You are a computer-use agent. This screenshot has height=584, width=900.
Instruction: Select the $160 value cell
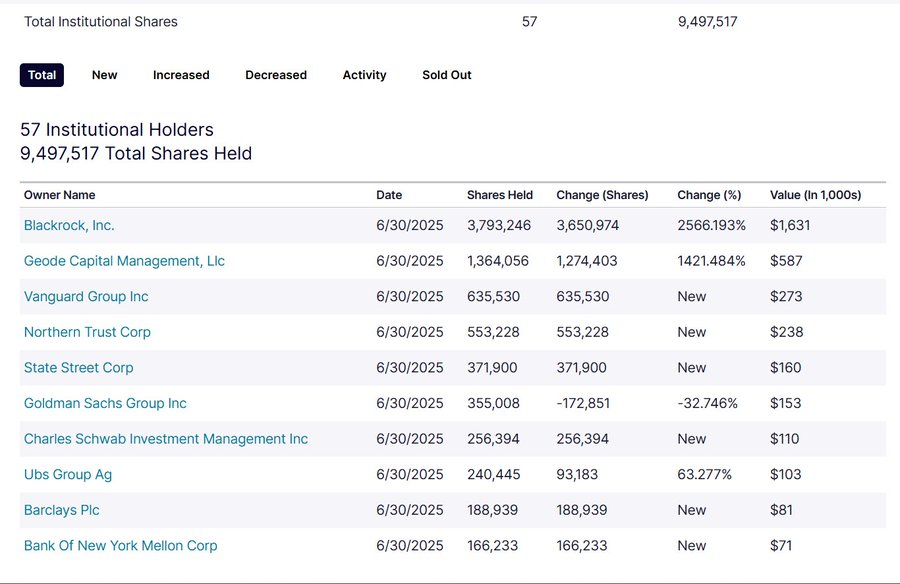(785, 368)
